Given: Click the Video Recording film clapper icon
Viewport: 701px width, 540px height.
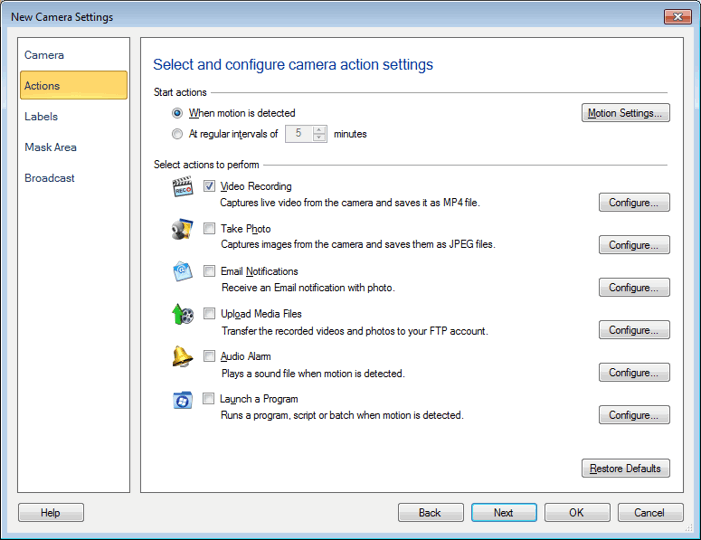Looking at the screenshot, I should (x=182, y=187).
